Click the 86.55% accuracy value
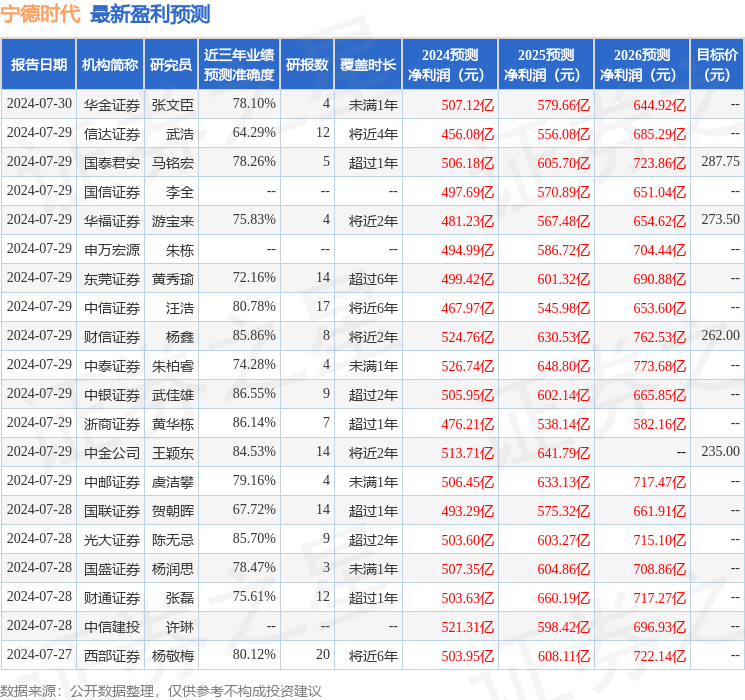 [254, 393]
